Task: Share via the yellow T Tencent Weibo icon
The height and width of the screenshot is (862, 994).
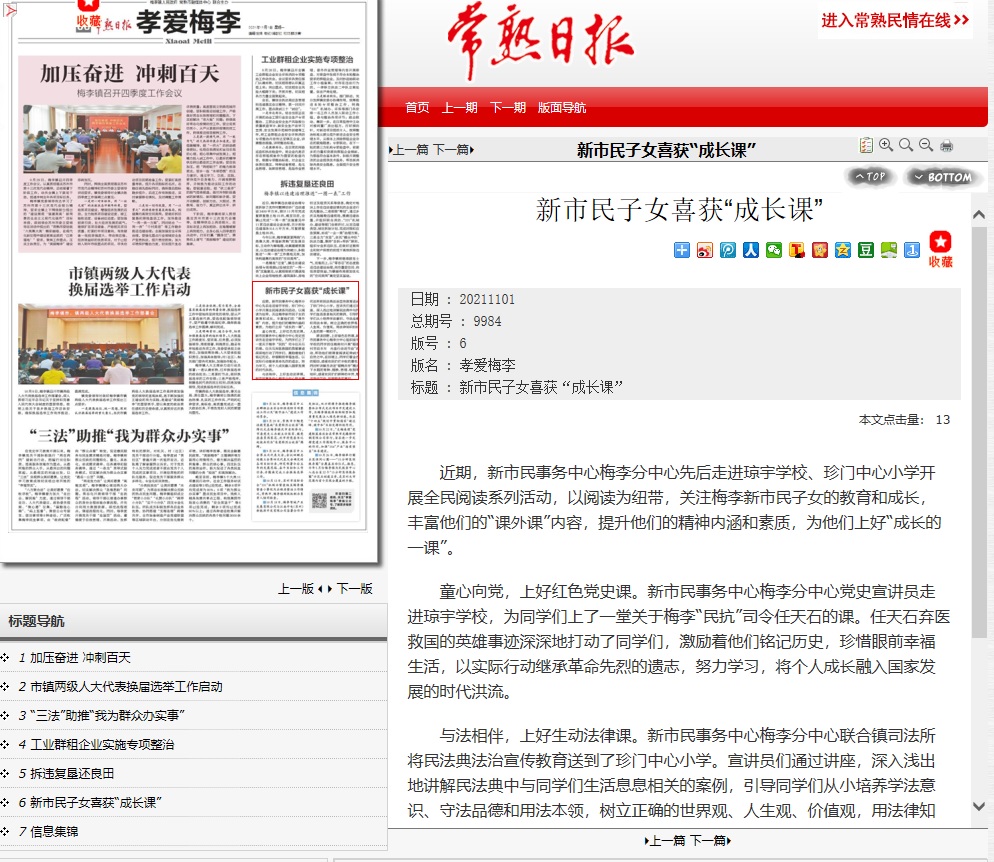Action: point(797,250)
